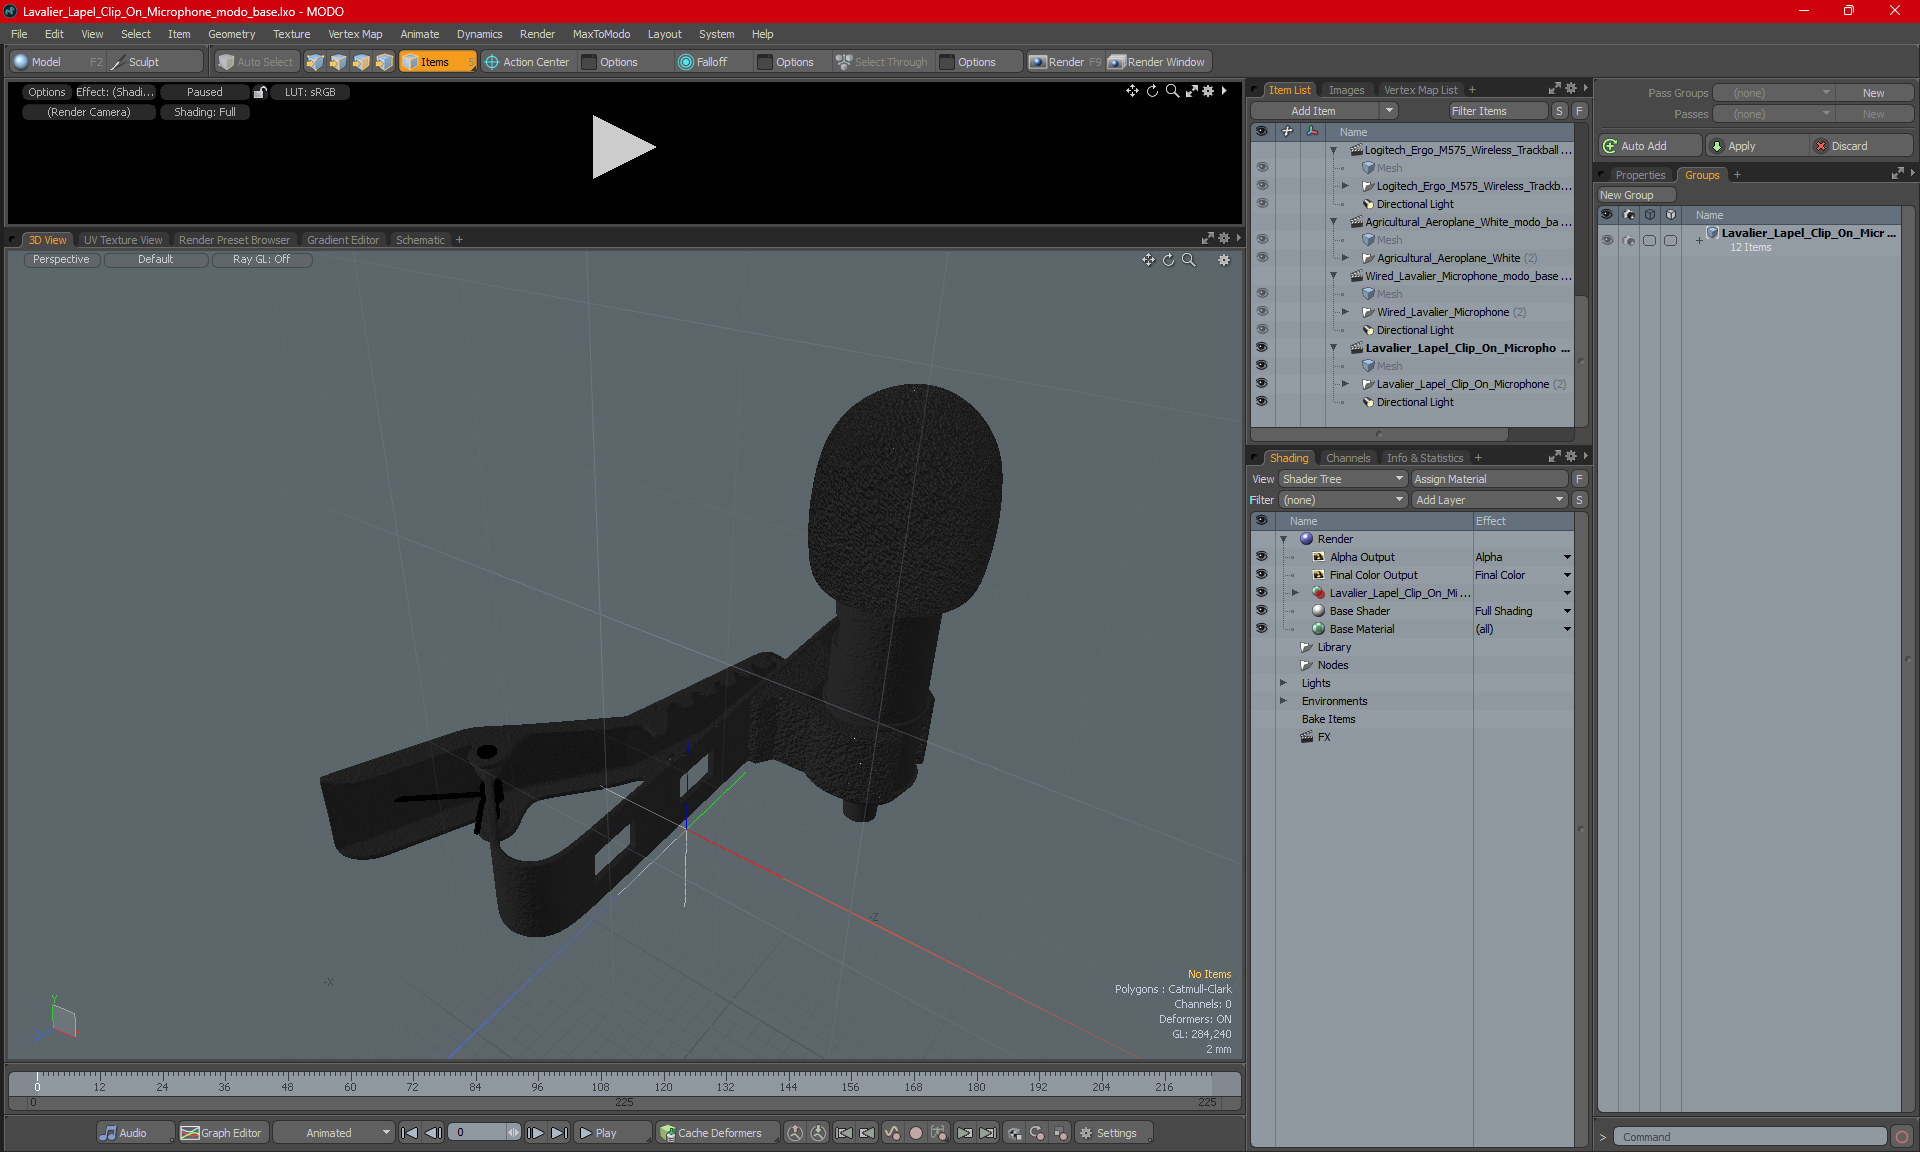Image resolution: width=1920 pixels, height=1152 pixels.
Task: Click the Auto Add button
Action: [1649, 146]
